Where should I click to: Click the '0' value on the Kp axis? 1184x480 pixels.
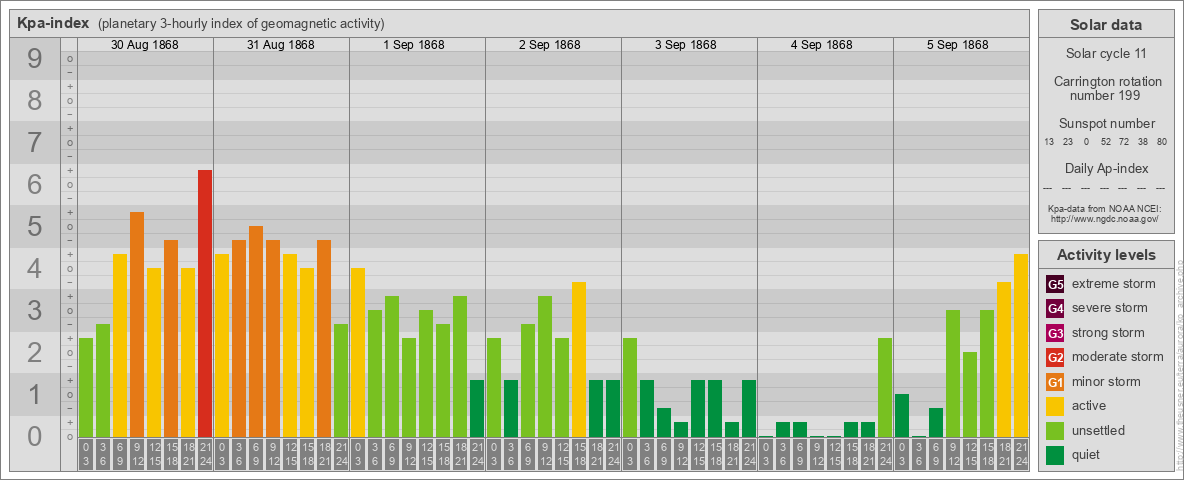pyautogui.click(x=35, y=436)
